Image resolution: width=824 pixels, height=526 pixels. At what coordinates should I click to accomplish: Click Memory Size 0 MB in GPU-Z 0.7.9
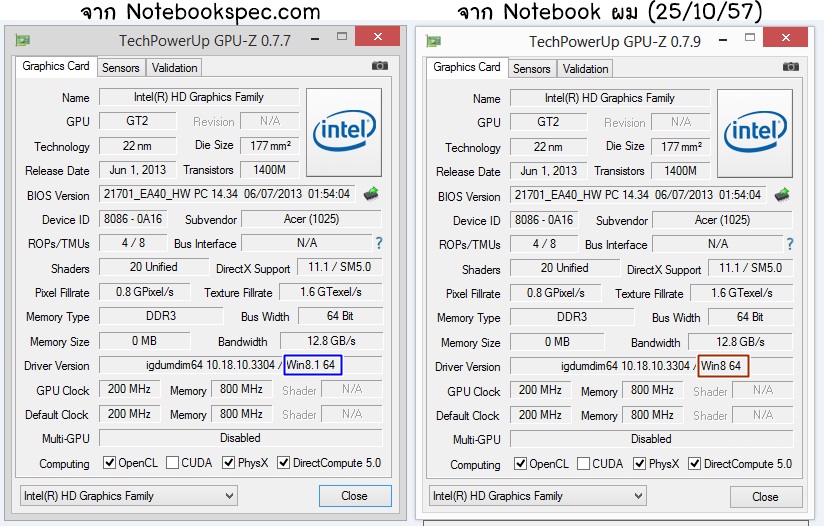pyautogui.click(x=557, y=342)
